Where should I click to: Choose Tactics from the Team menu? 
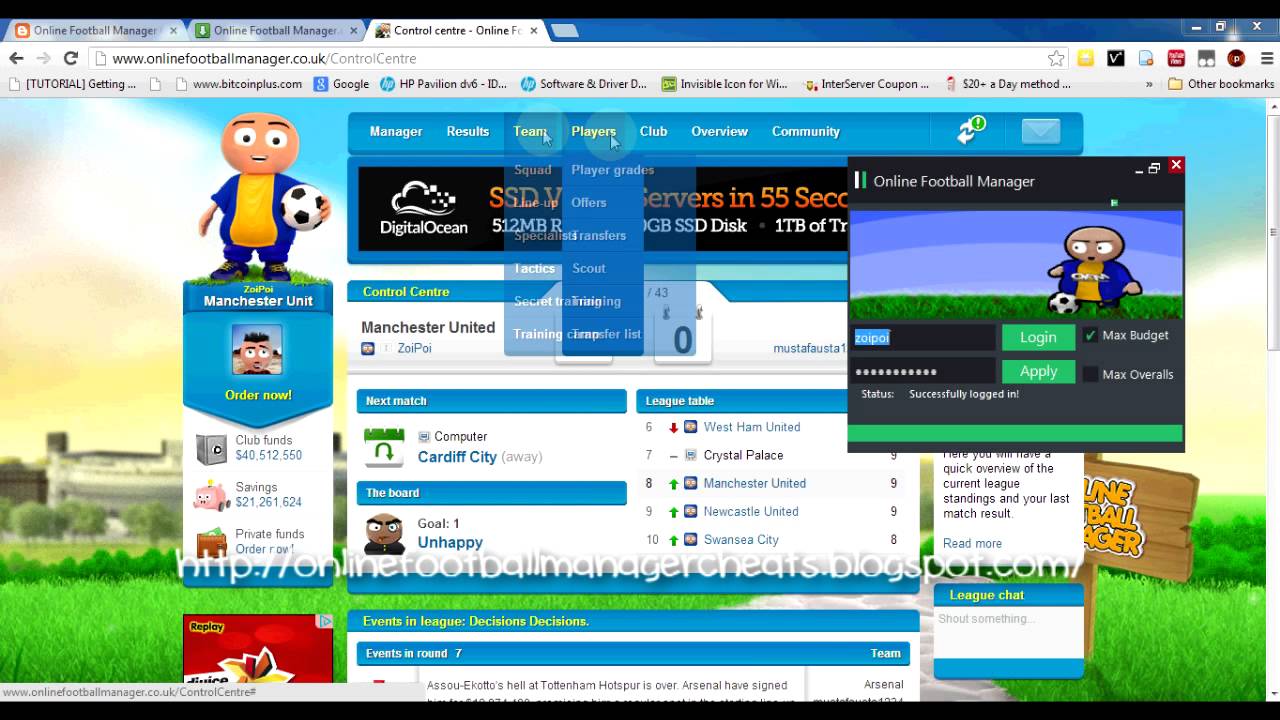[534, 268]
